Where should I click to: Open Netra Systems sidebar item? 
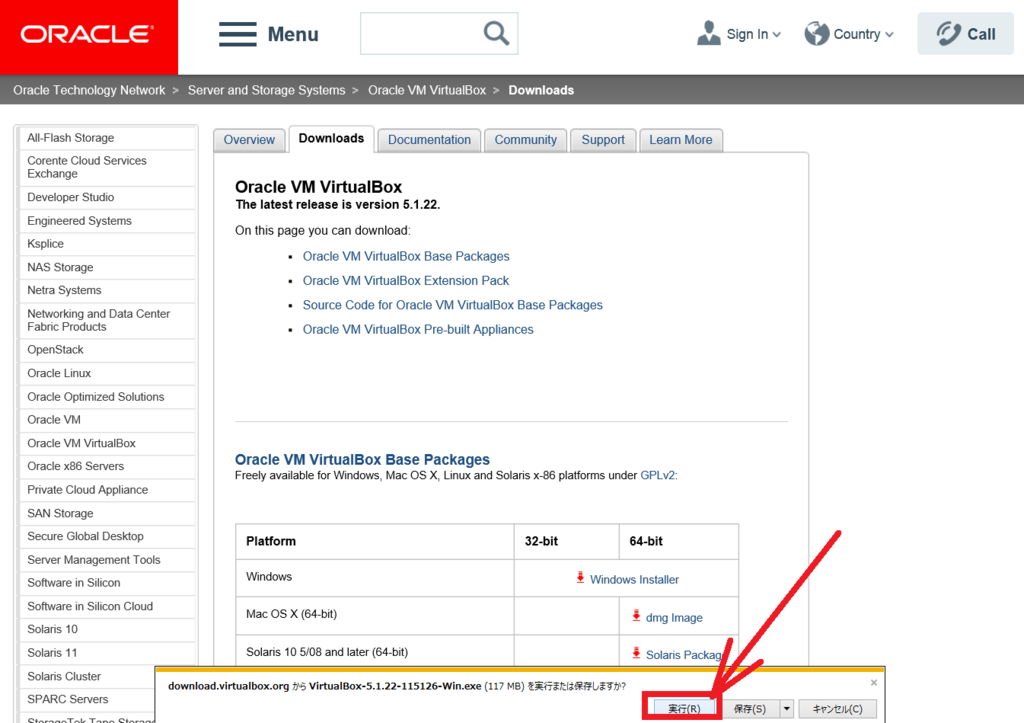(x=64, y=290)
